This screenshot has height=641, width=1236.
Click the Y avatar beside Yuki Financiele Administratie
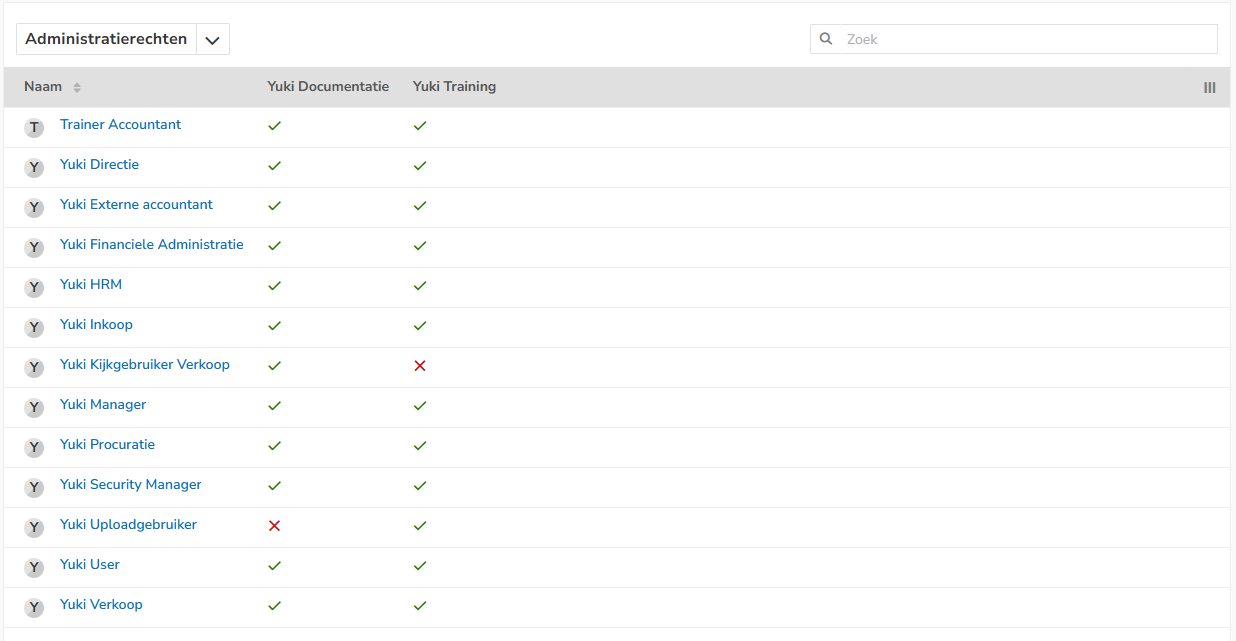(35, 248)
